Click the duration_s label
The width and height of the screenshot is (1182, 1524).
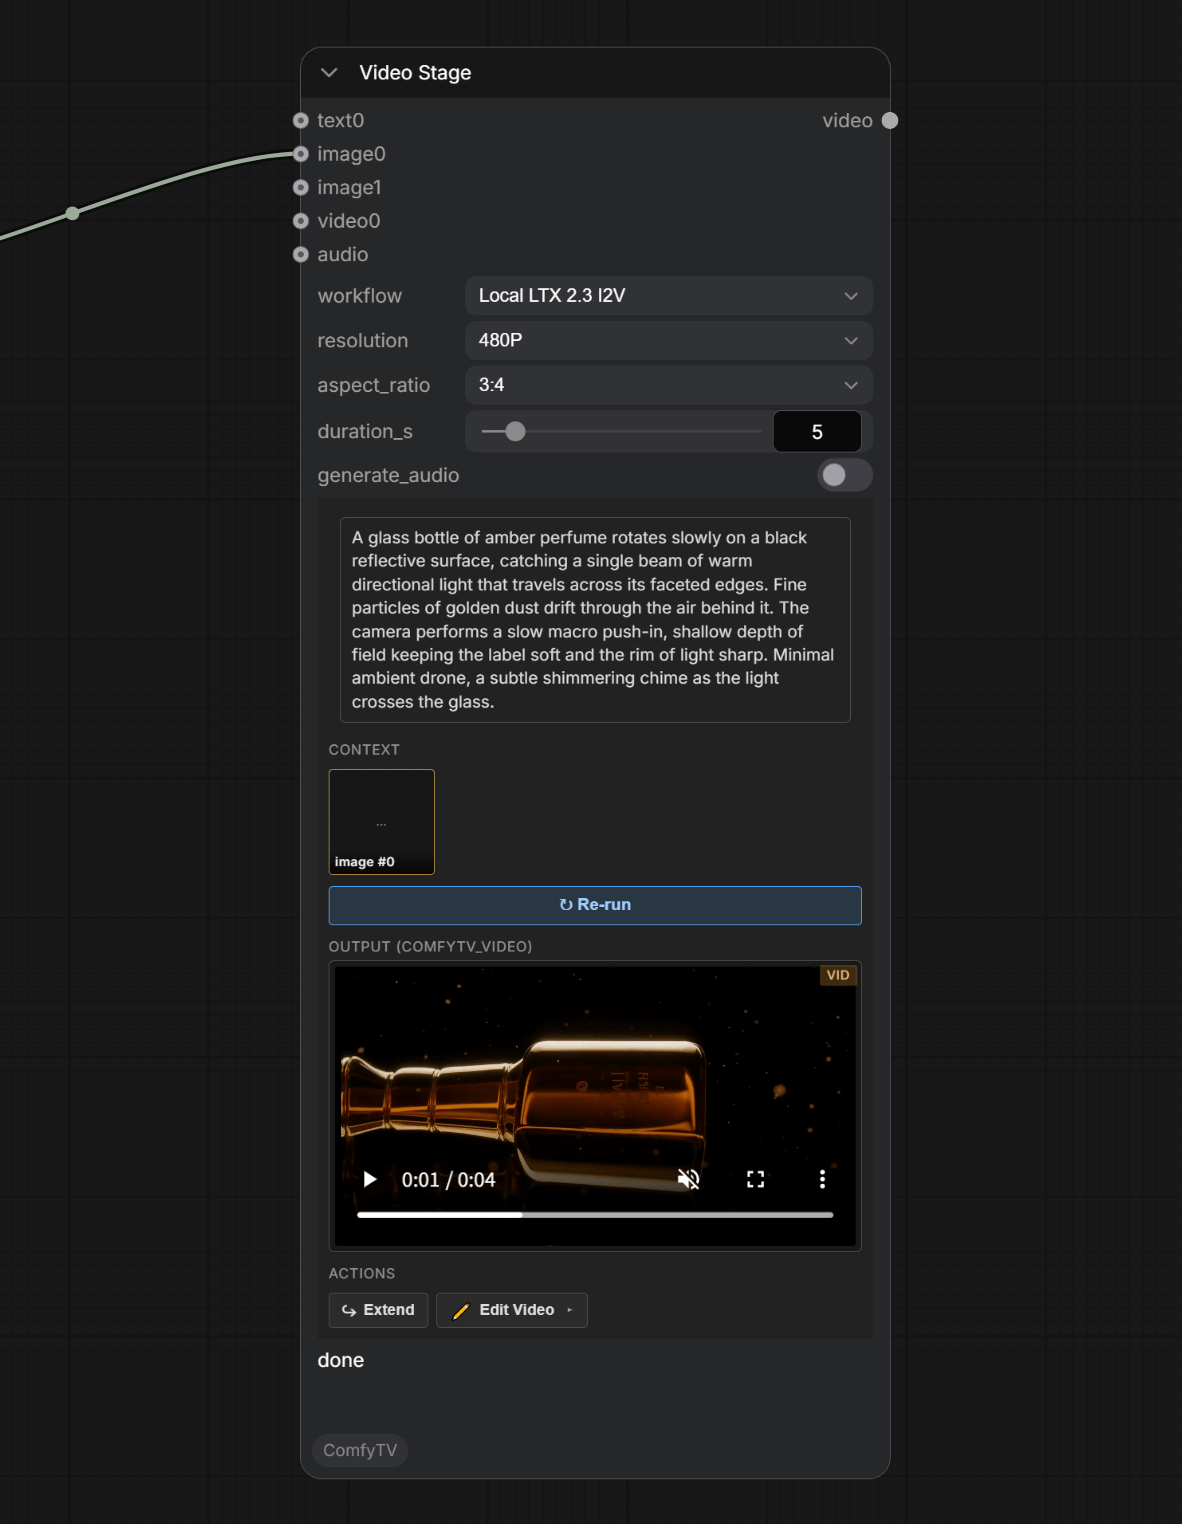pos(365,432)
